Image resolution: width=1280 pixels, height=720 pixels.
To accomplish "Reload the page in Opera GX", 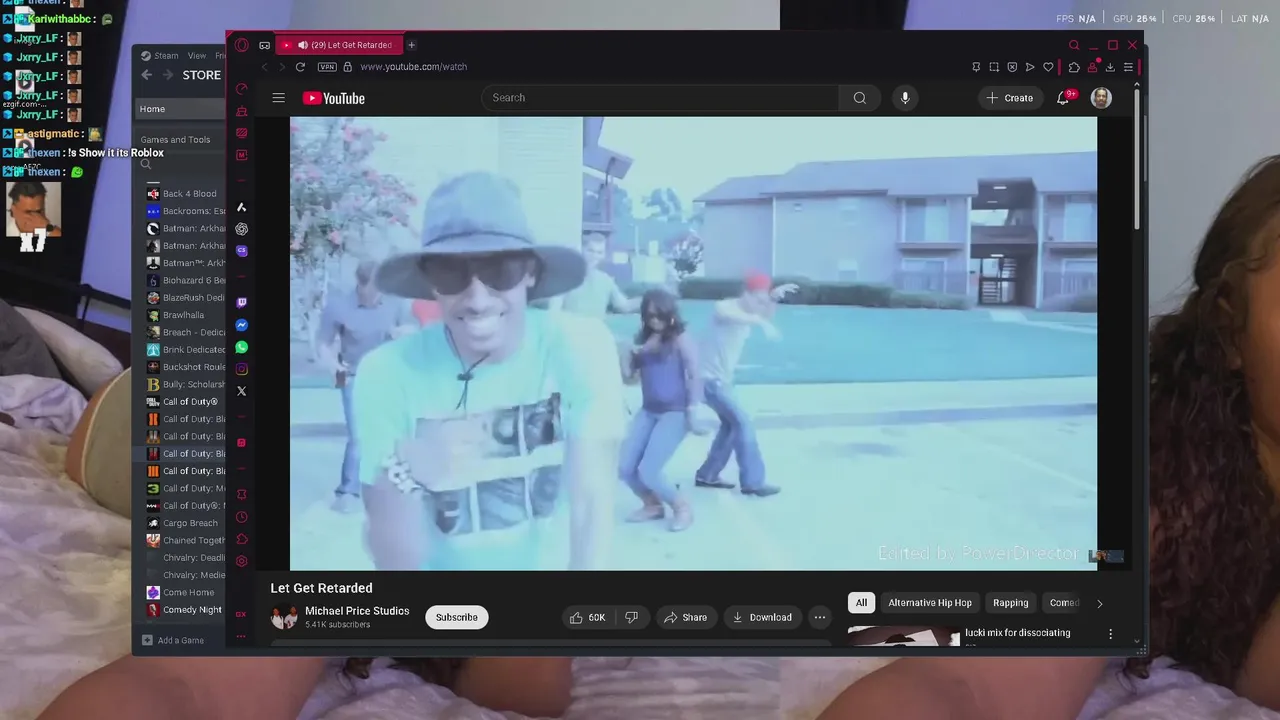I will pos(300,67).
